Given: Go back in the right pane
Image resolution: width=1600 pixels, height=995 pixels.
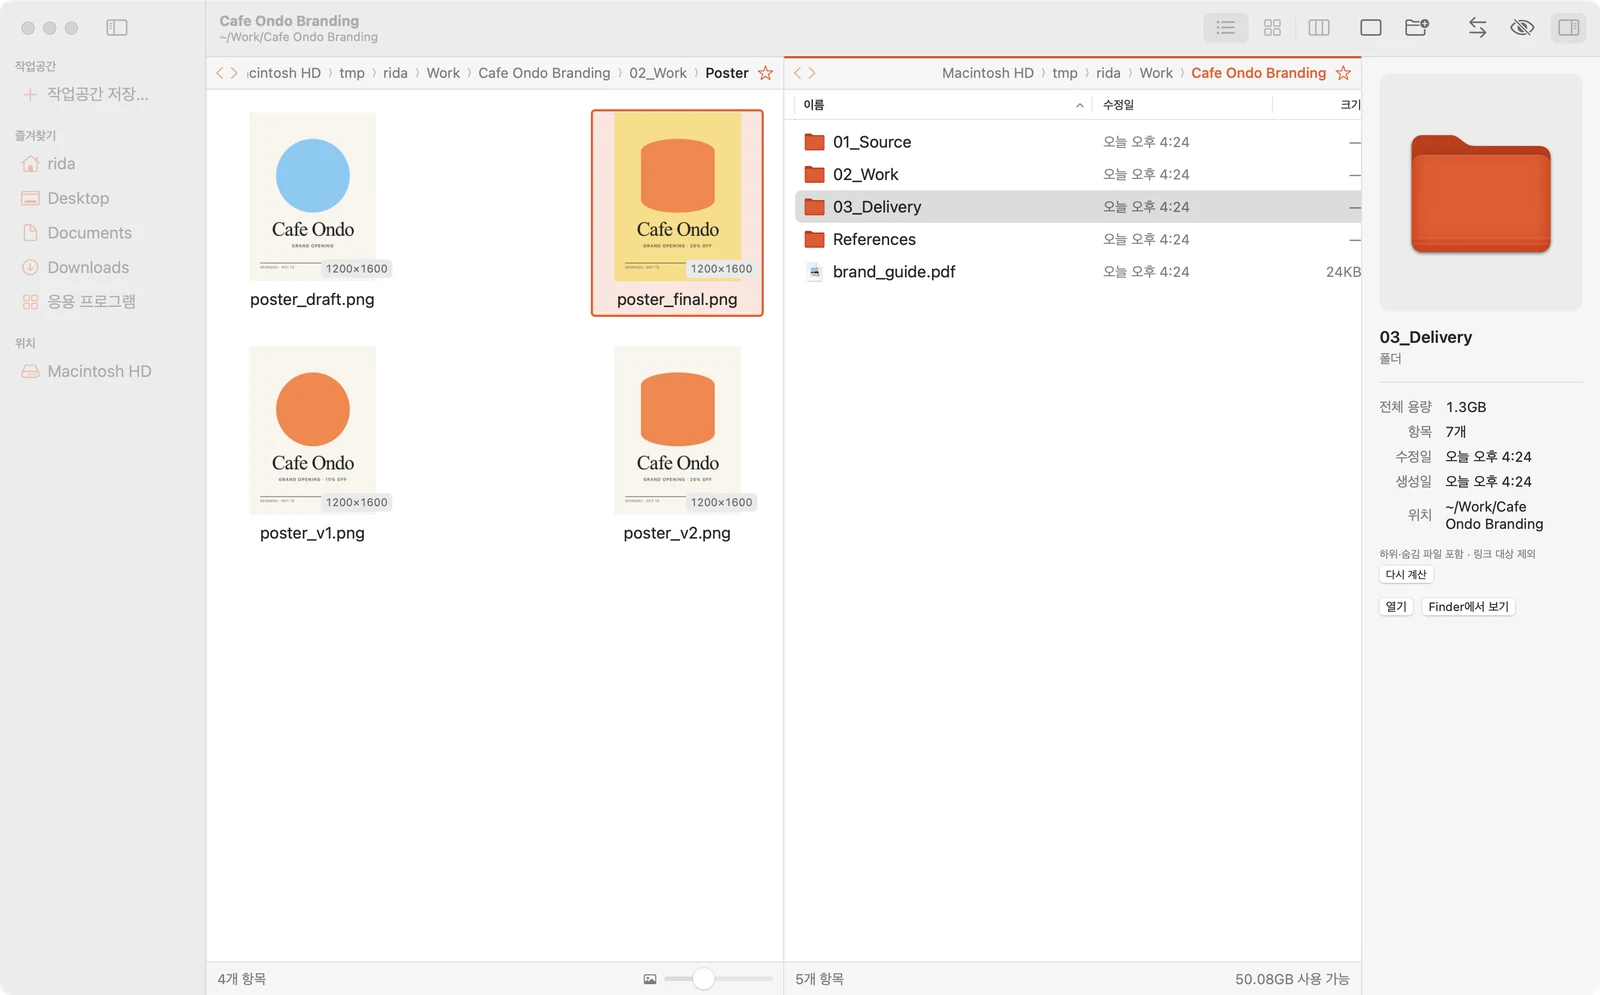Looking at the screenshot, I should coord(798,73).
